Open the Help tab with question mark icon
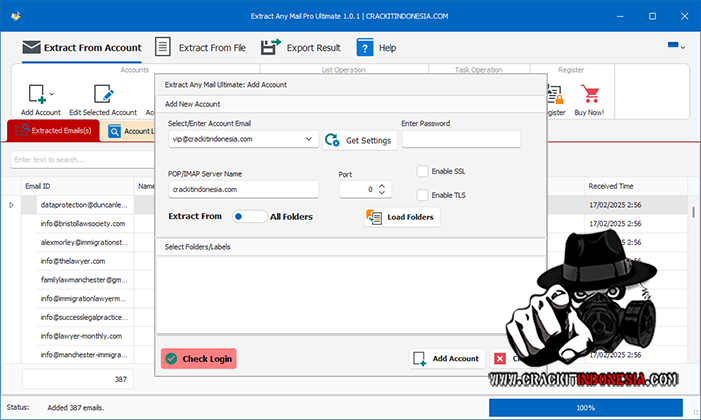This screenshot has width=701, height=420. [376, 47]
